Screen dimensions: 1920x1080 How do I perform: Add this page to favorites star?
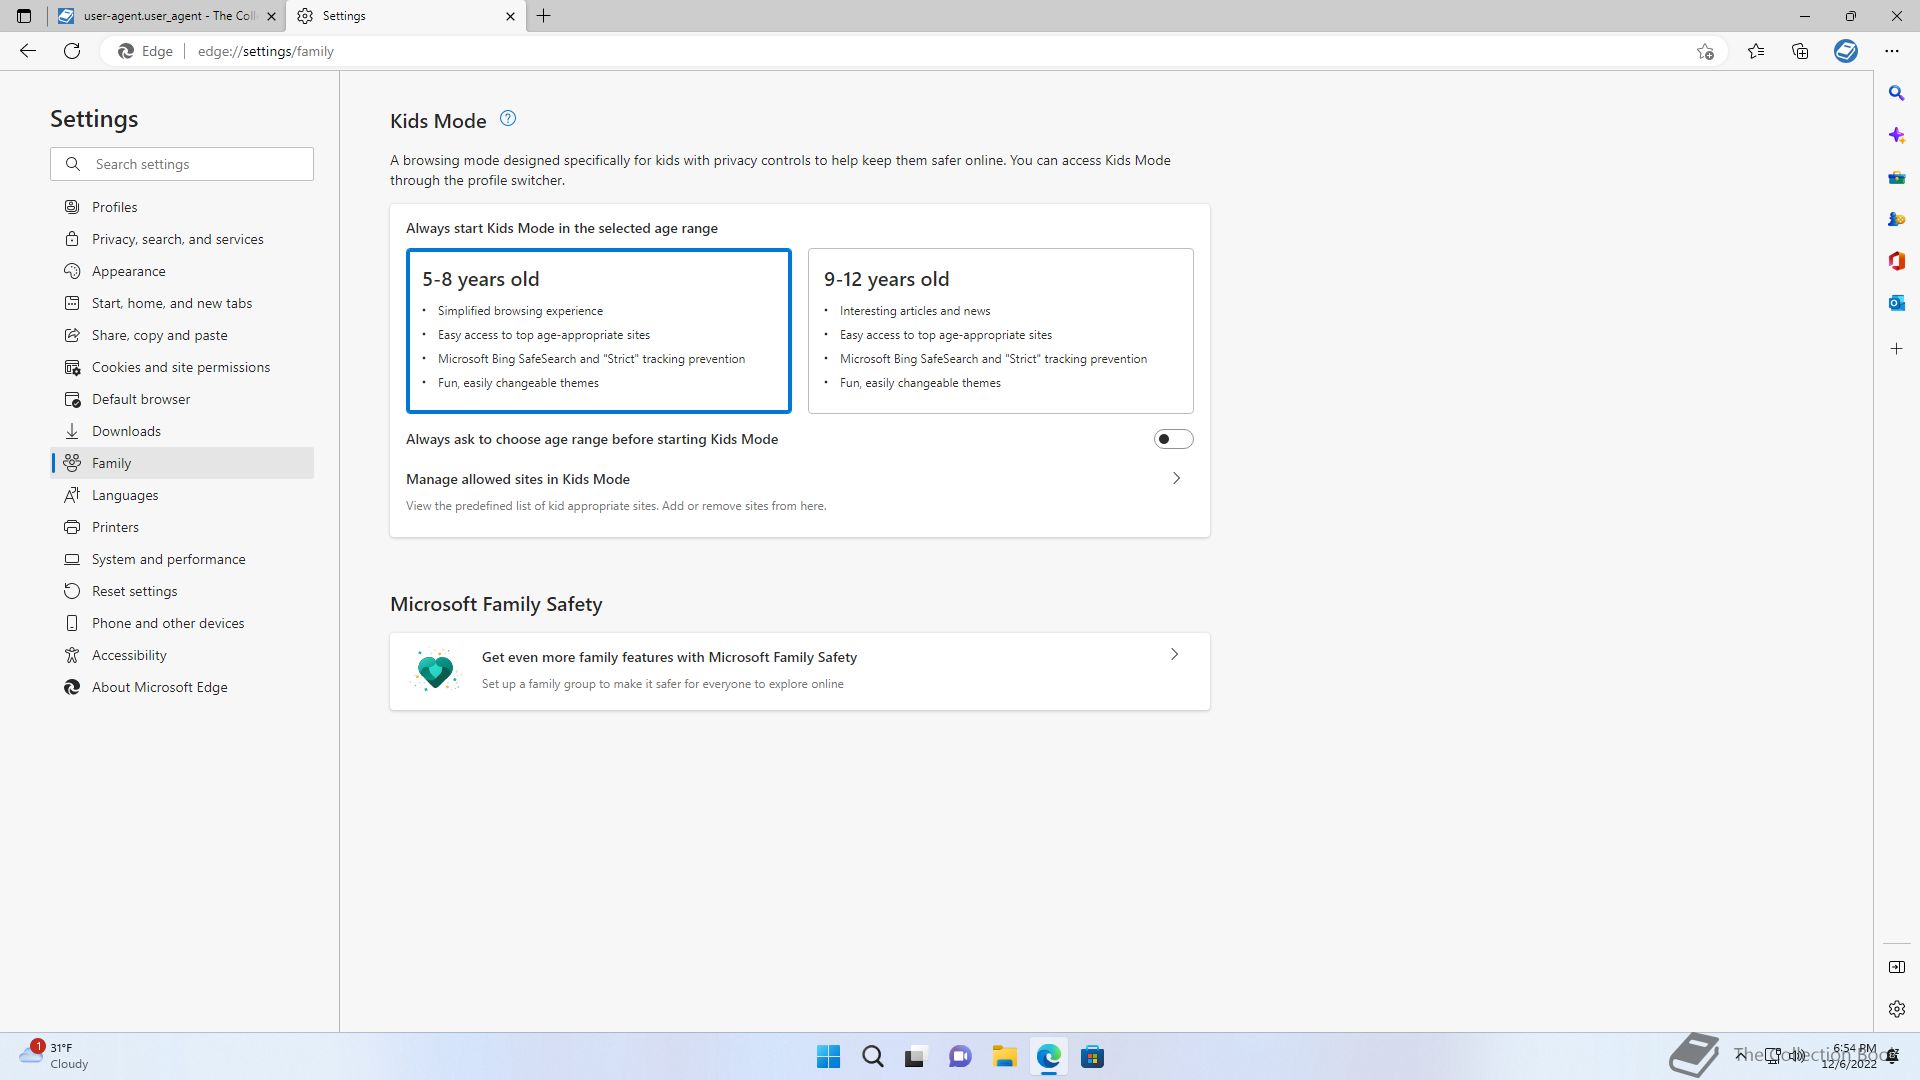[1705, 51]
